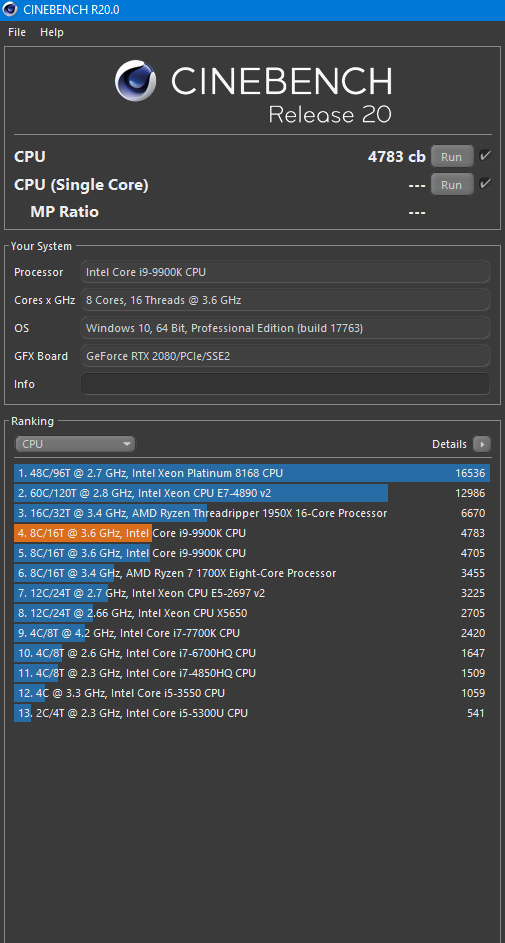Click the Cores x GHz field

coord(285,300)
